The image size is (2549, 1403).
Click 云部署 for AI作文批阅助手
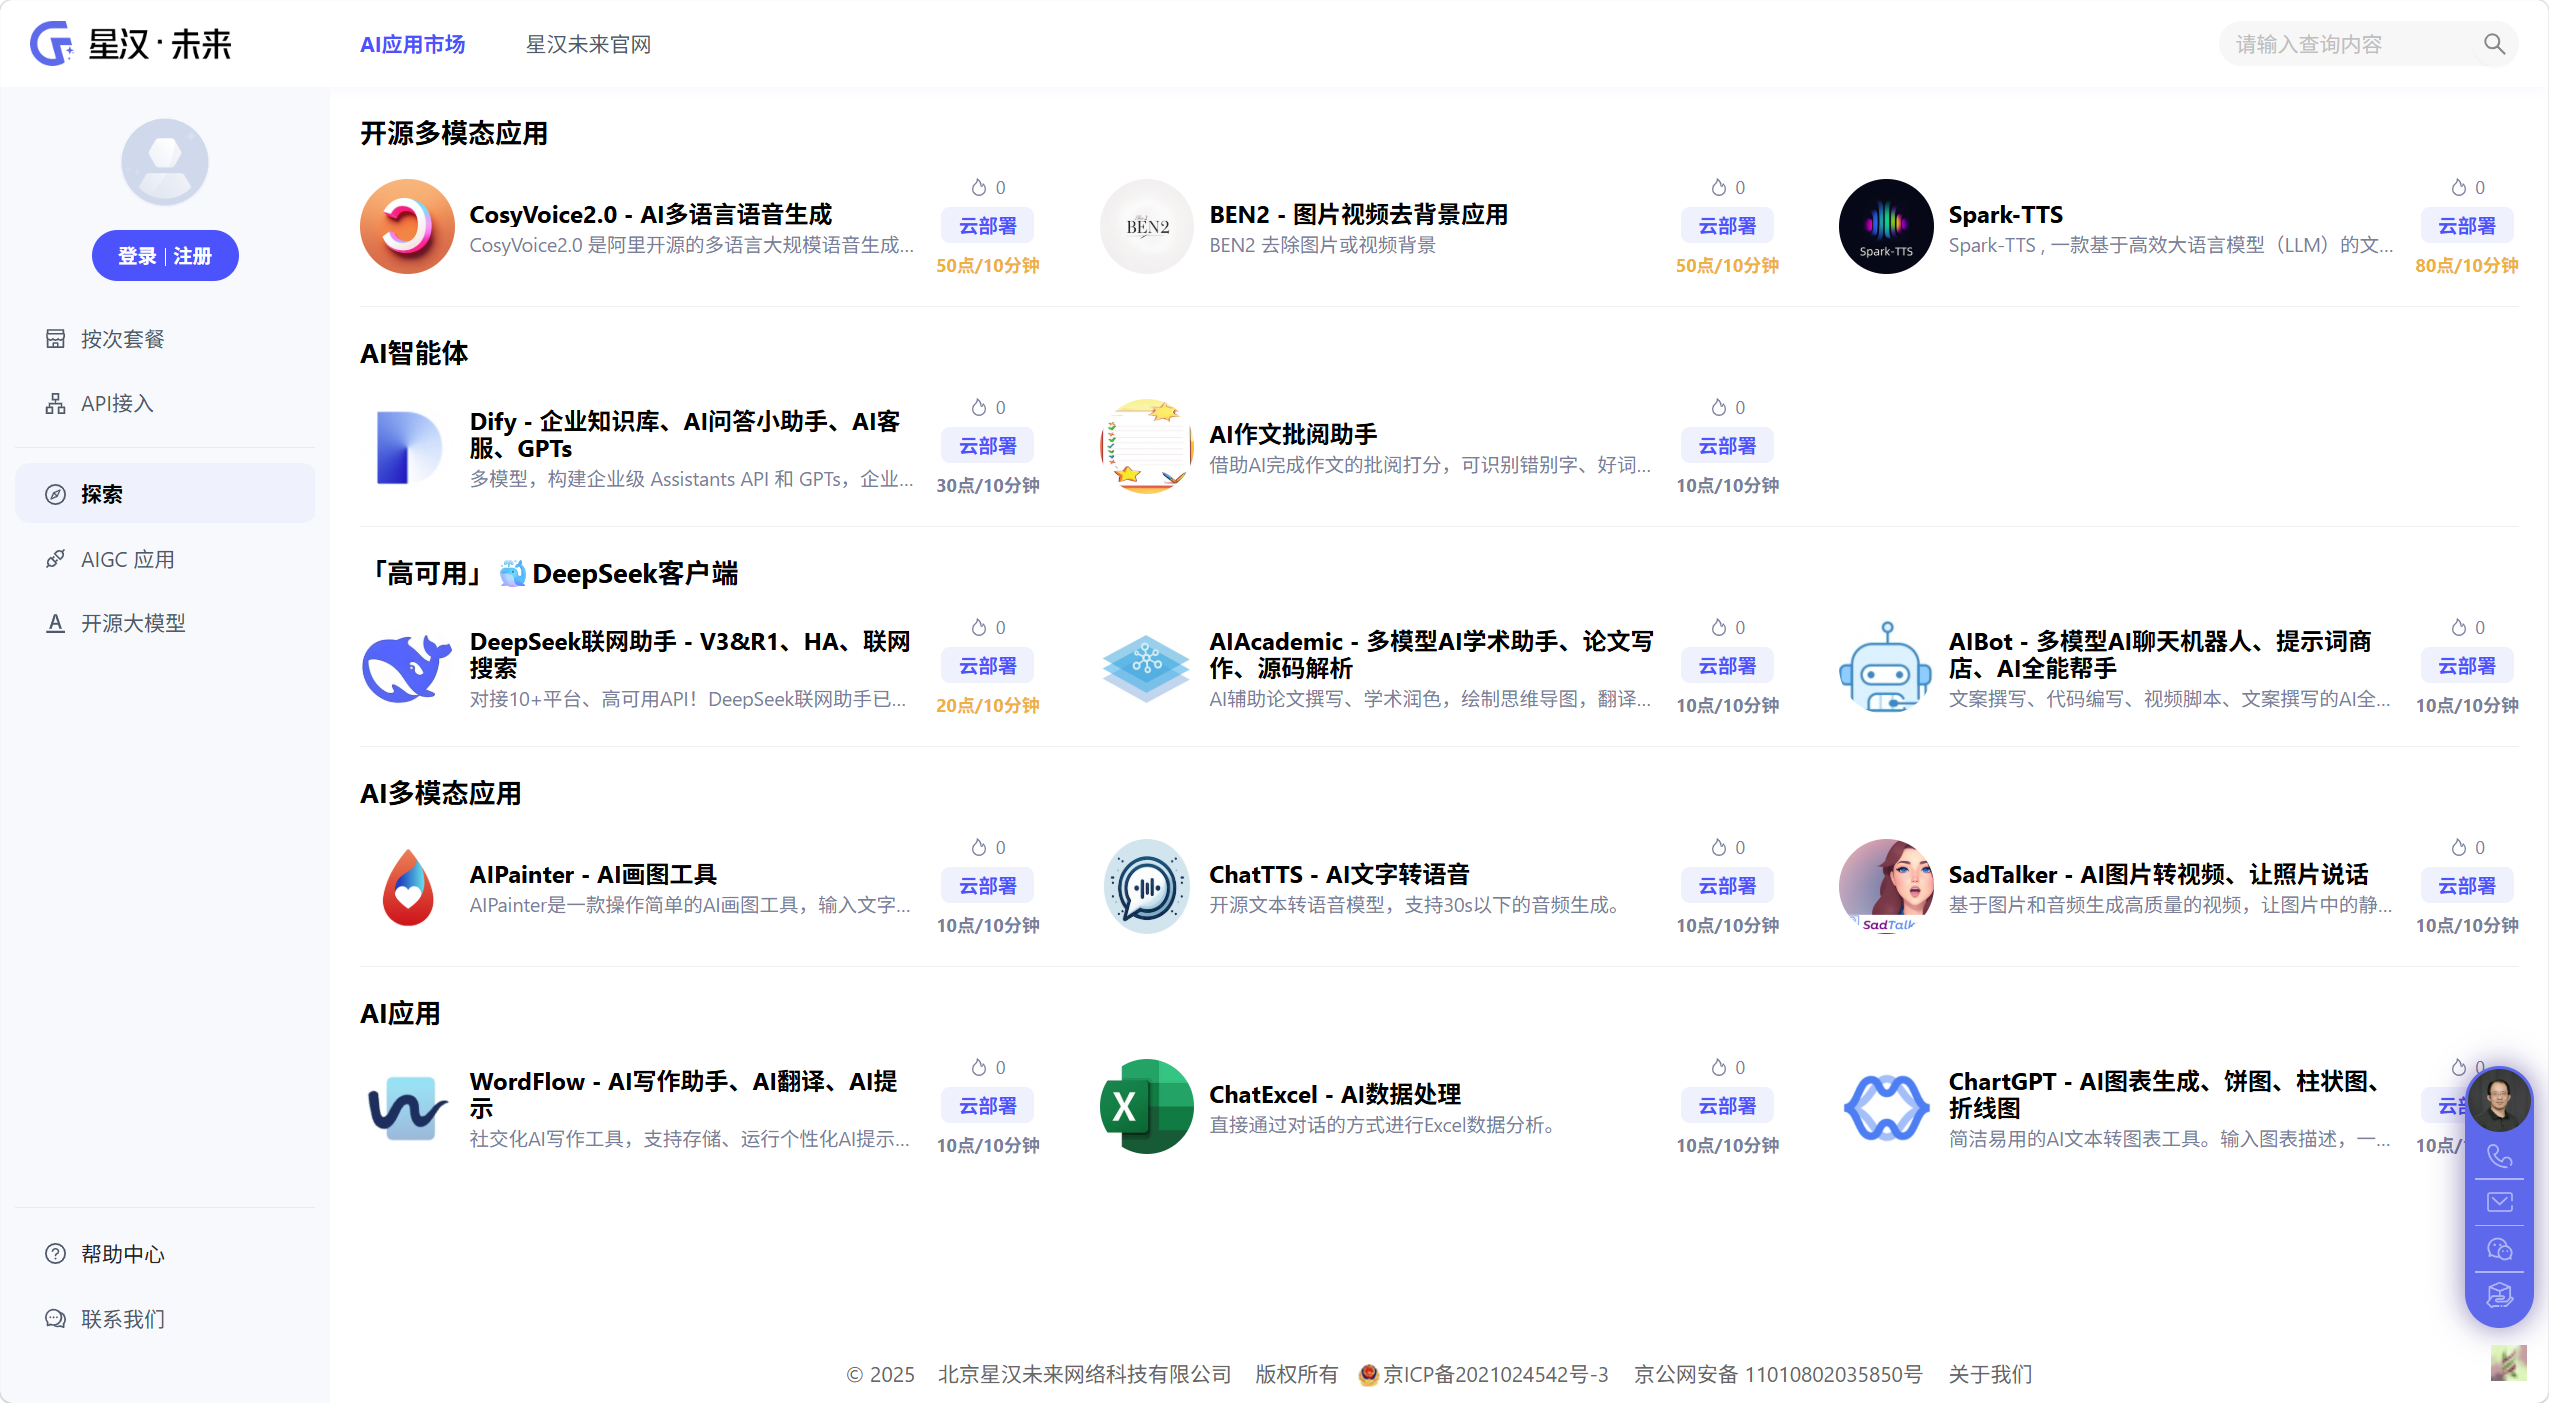click(x=1728, y=446)
